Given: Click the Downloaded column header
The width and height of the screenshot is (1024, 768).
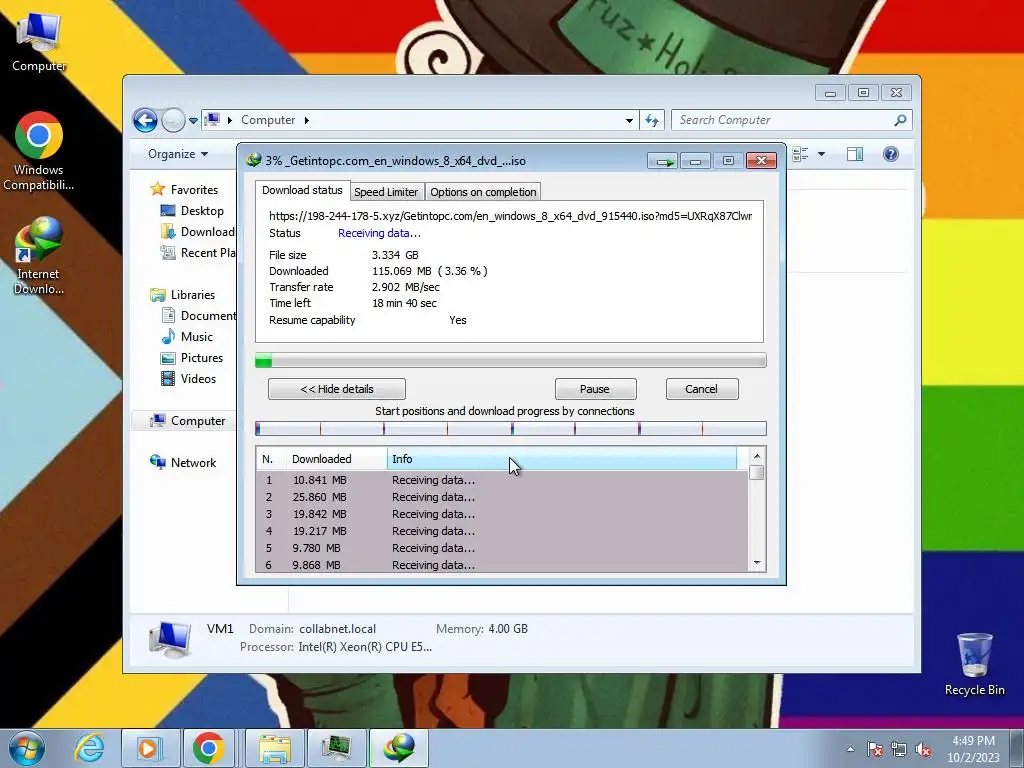Looking at the screenshot, I should click(337, 459).
